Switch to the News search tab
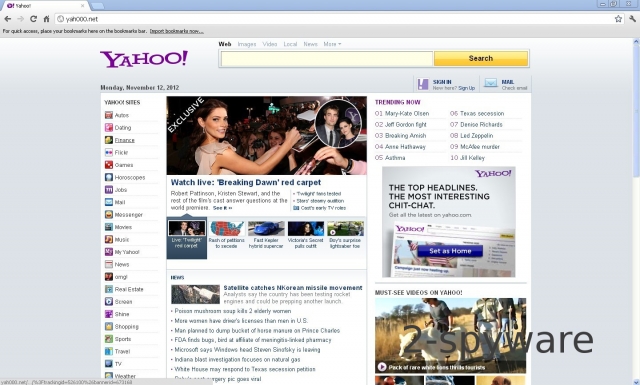This screenshot has height=385, width=640. [x=310, y=44]
